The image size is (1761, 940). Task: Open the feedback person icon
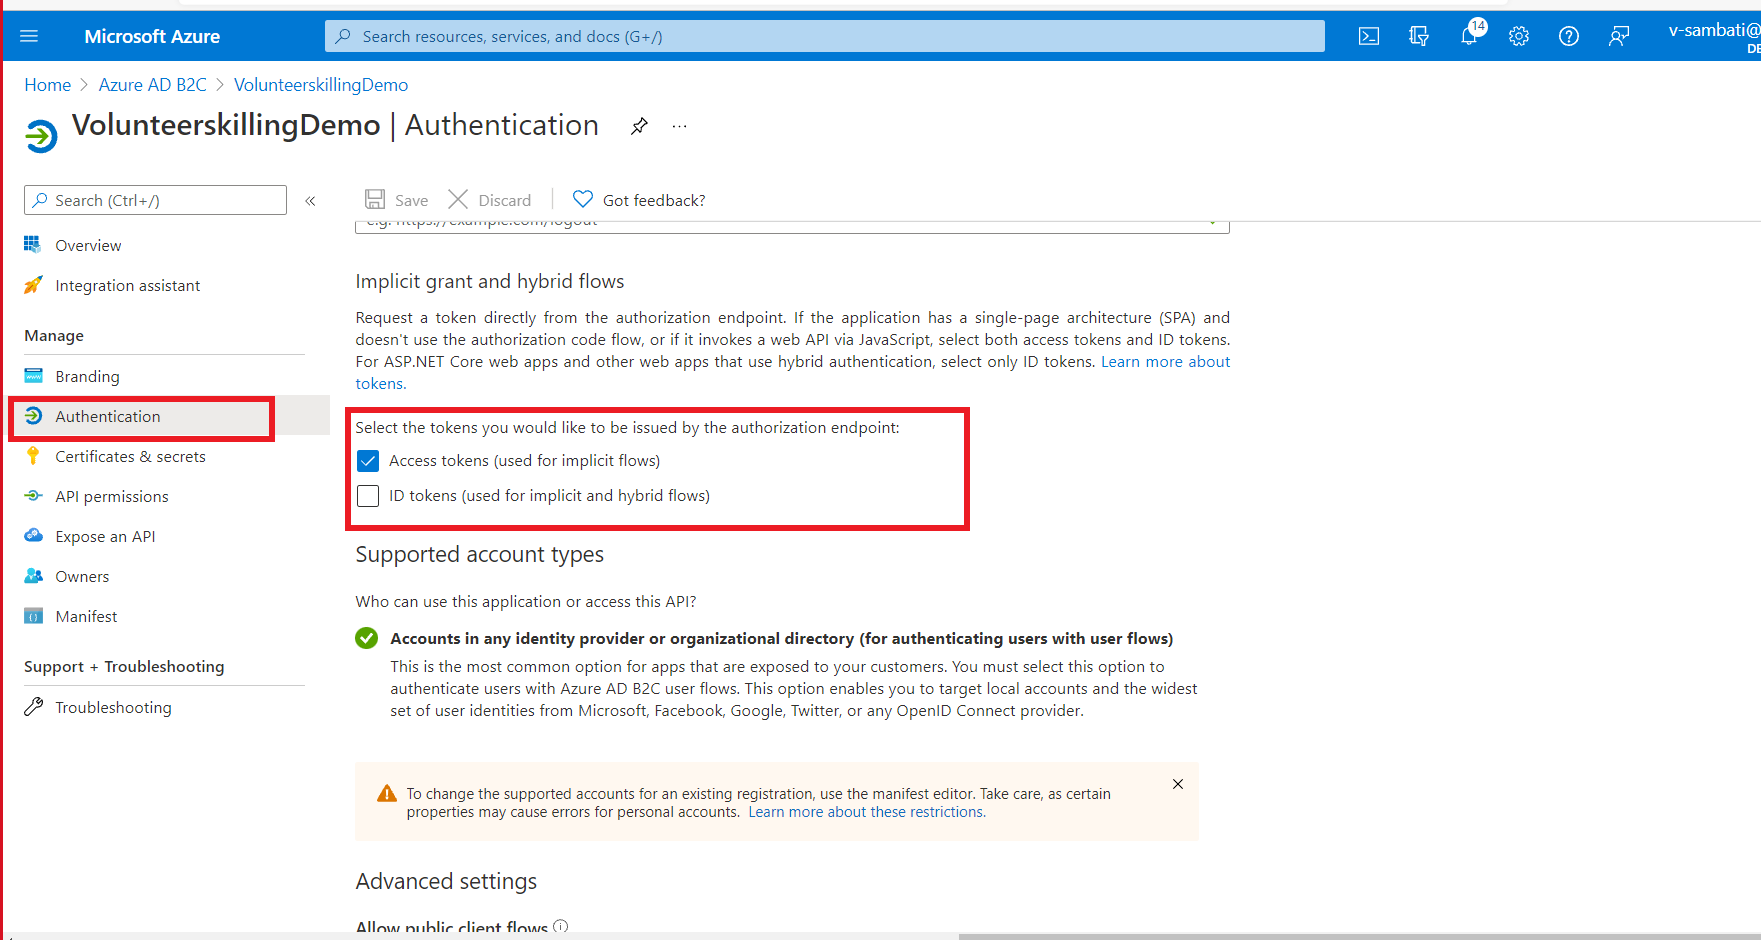[x=1619, y=36]
